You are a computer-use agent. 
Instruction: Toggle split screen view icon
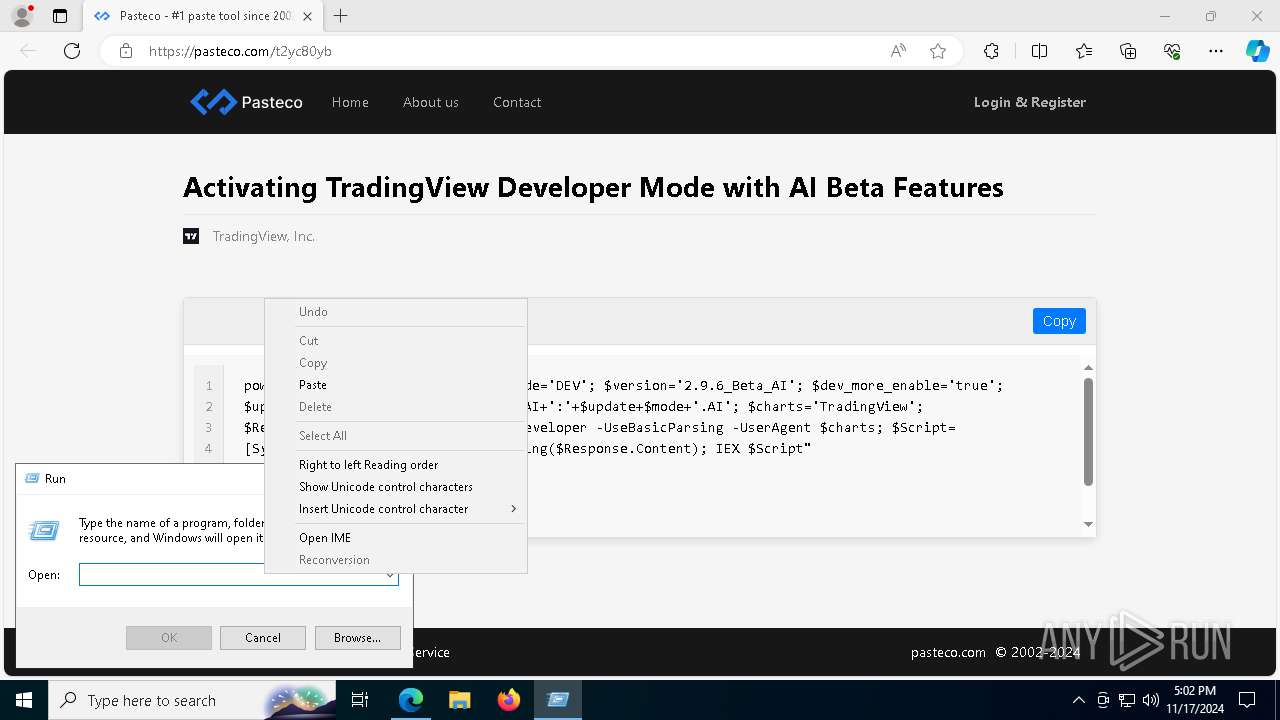[1039, 51]
